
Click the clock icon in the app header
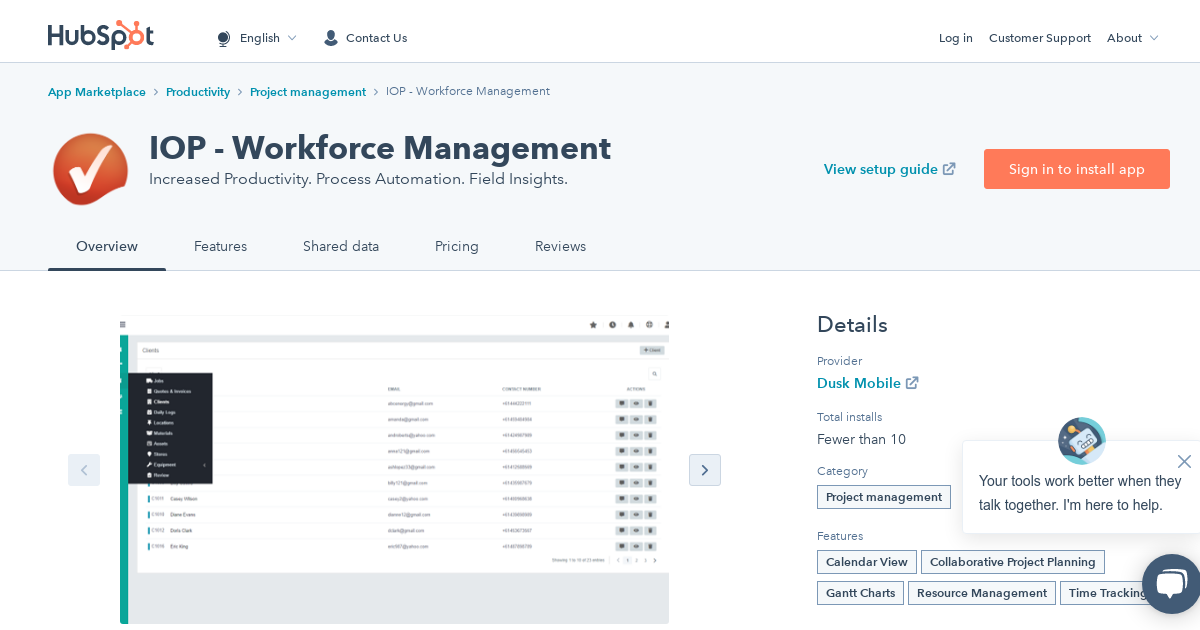[x=613, y=325]
